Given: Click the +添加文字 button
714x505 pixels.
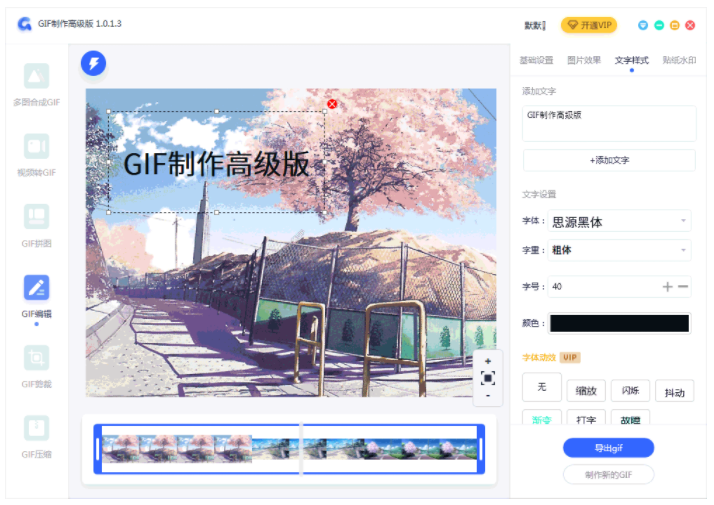Looking at the screenshot, I should point(609,160).
